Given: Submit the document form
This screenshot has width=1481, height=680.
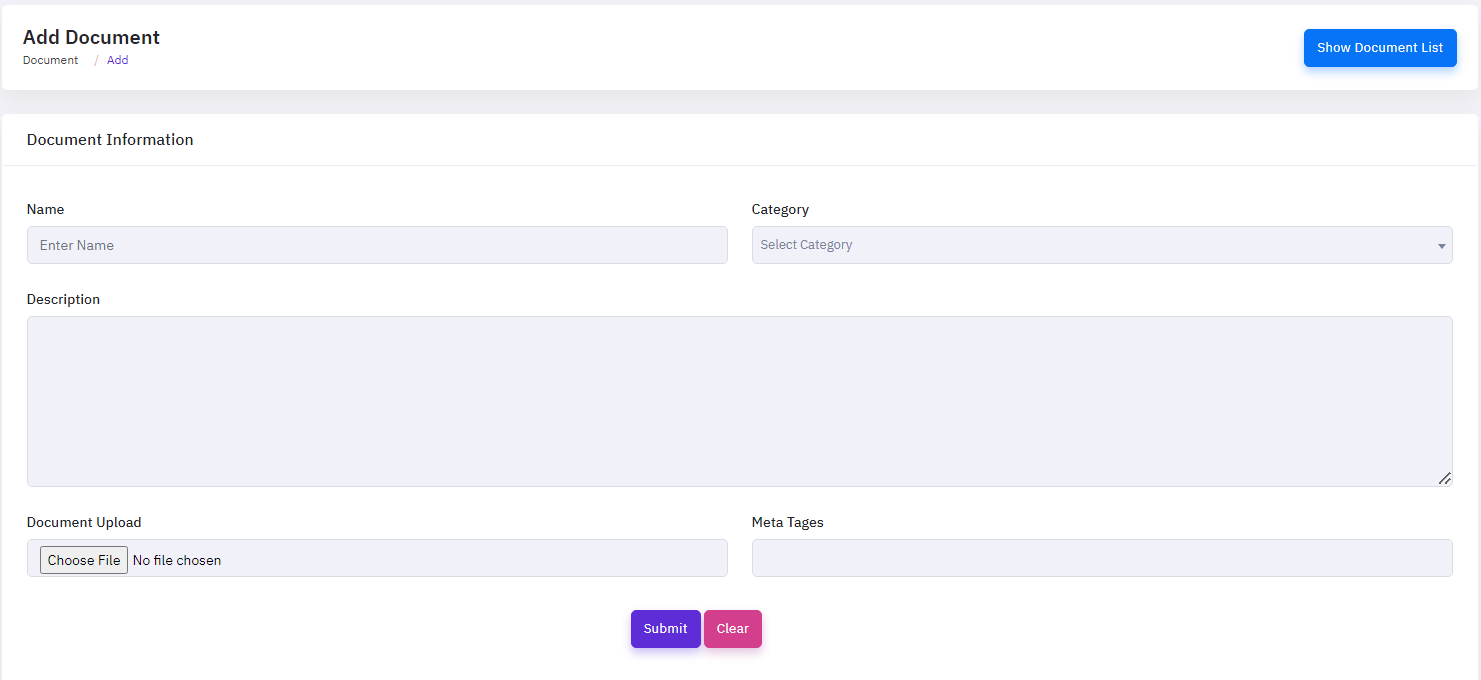Looking at the screenshot, I should (665, 629).
